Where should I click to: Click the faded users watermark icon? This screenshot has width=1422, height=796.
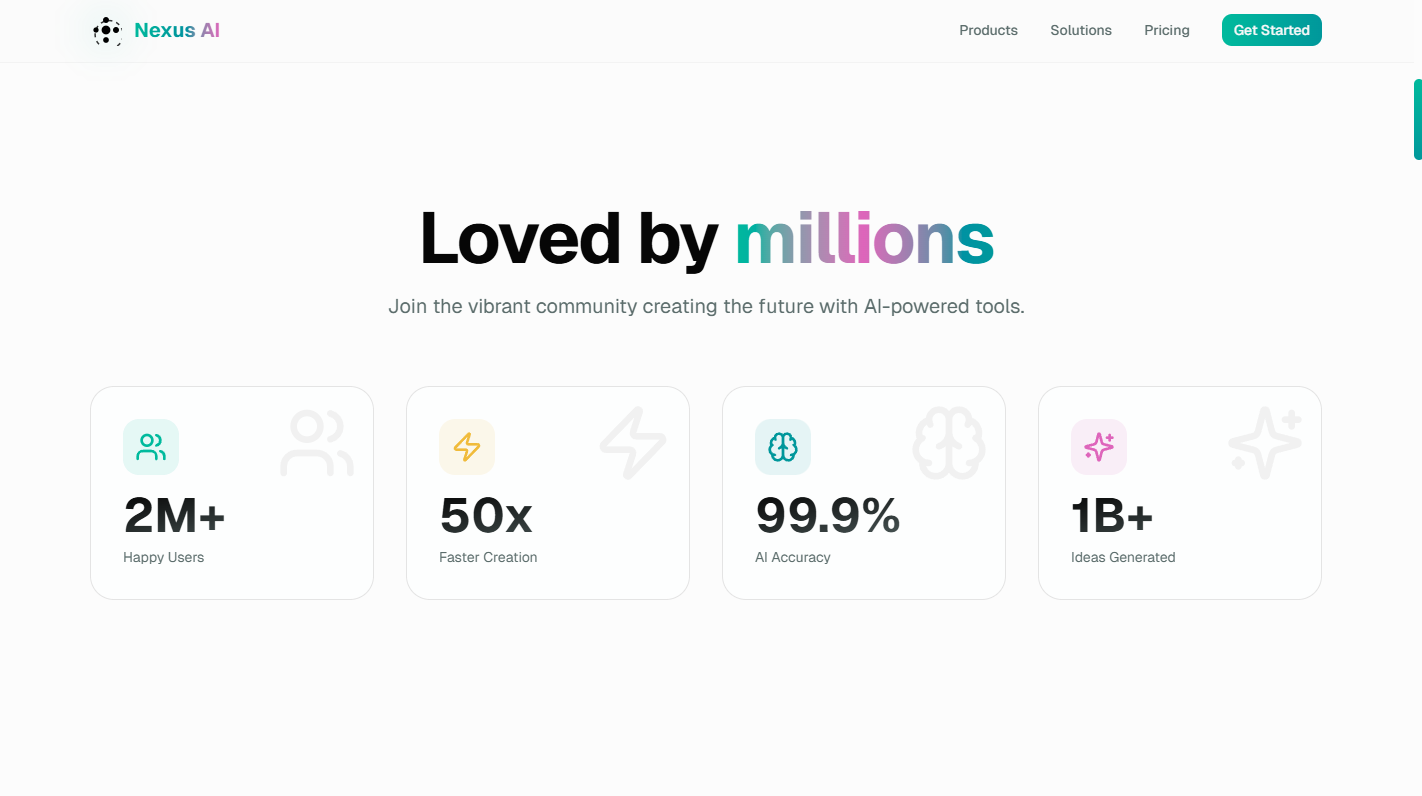point(317,443)
